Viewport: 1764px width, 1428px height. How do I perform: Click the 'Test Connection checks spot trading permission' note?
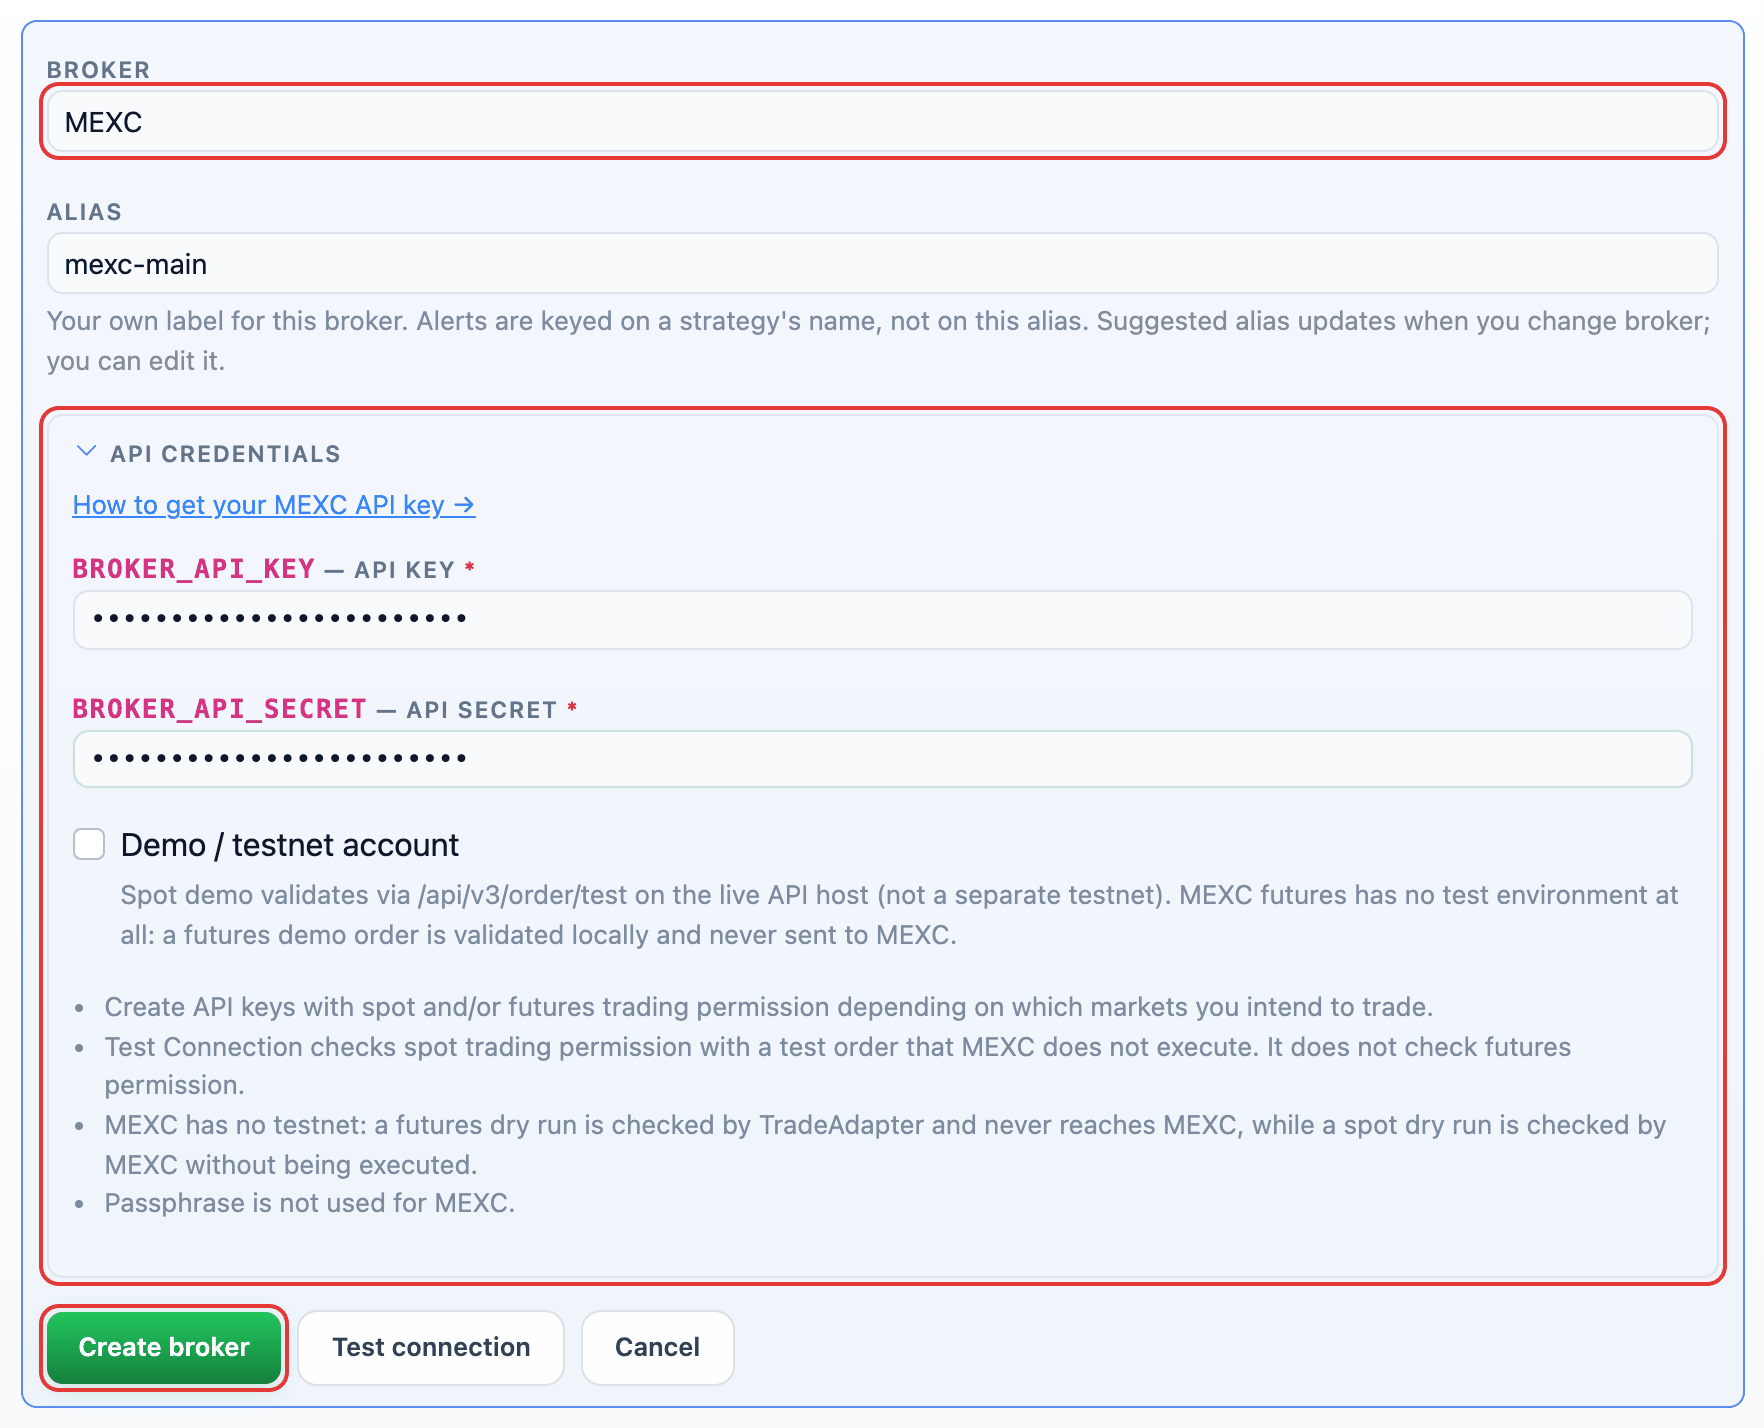click(x=838, y=1066)
